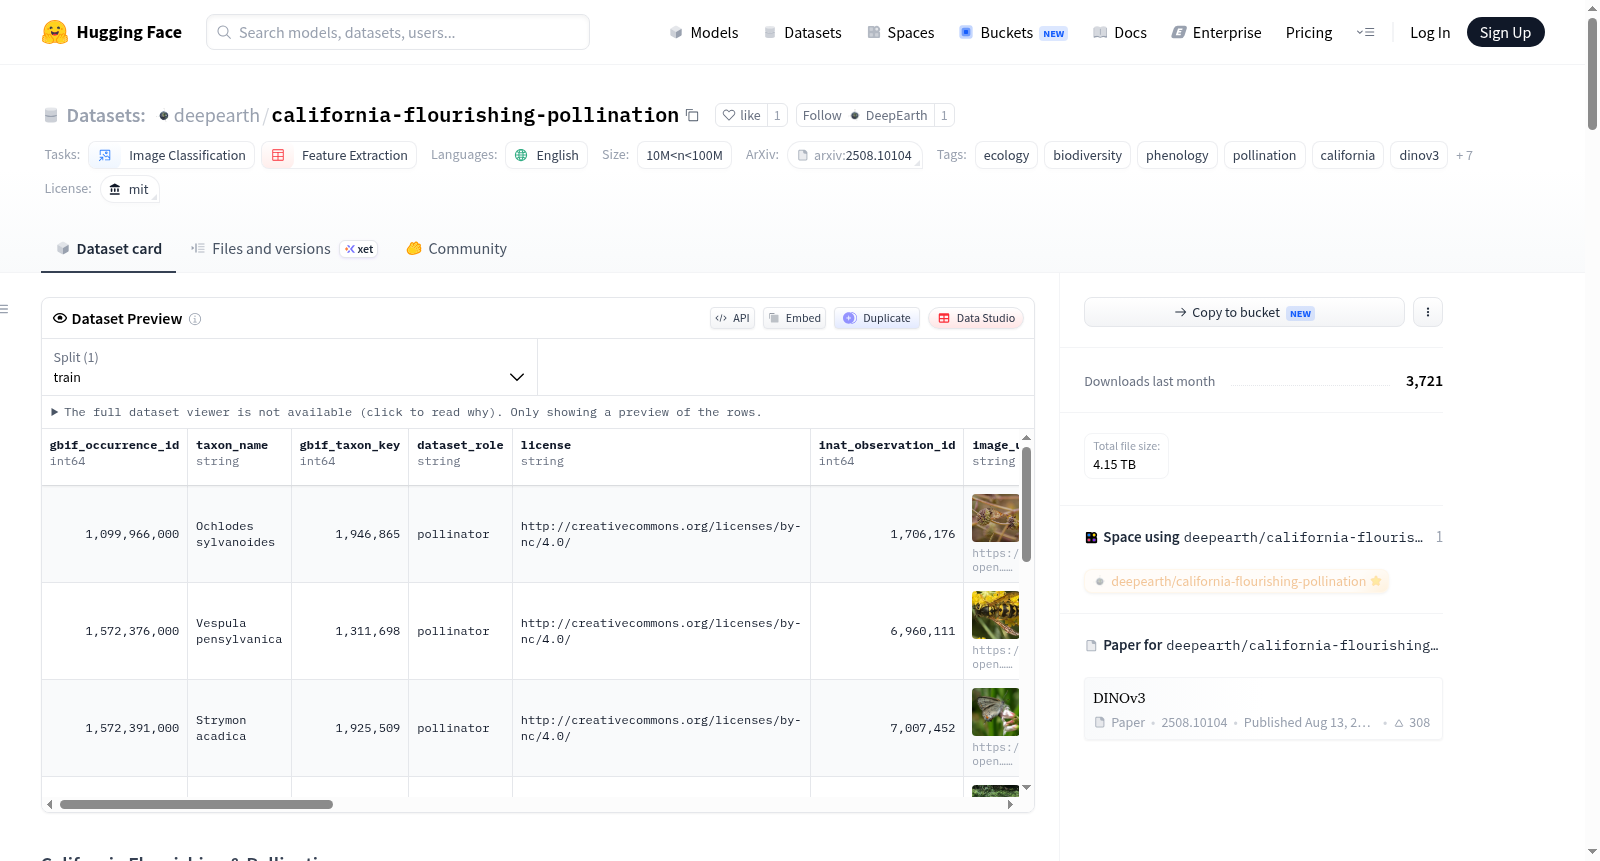Screen dimensions: 1600x861
Task: Open Buckets from the navigation
Action: pyautogui.click(x=1013, y=32)
